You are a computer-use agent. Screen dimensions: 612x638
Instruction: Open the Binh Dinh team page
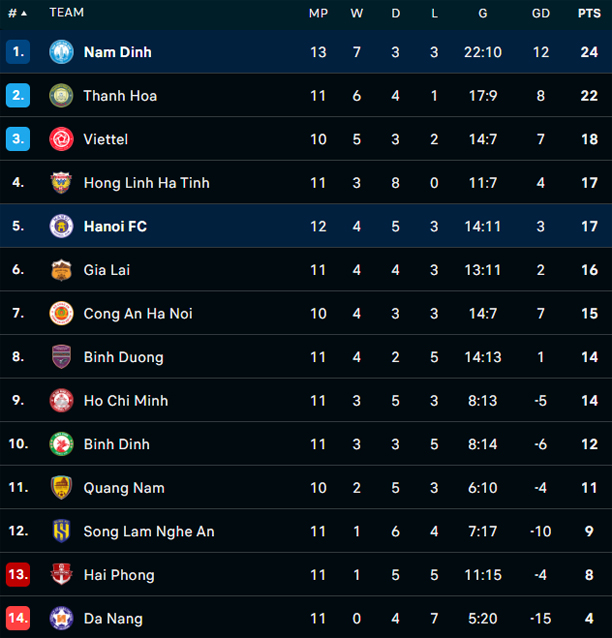point(117,444)
